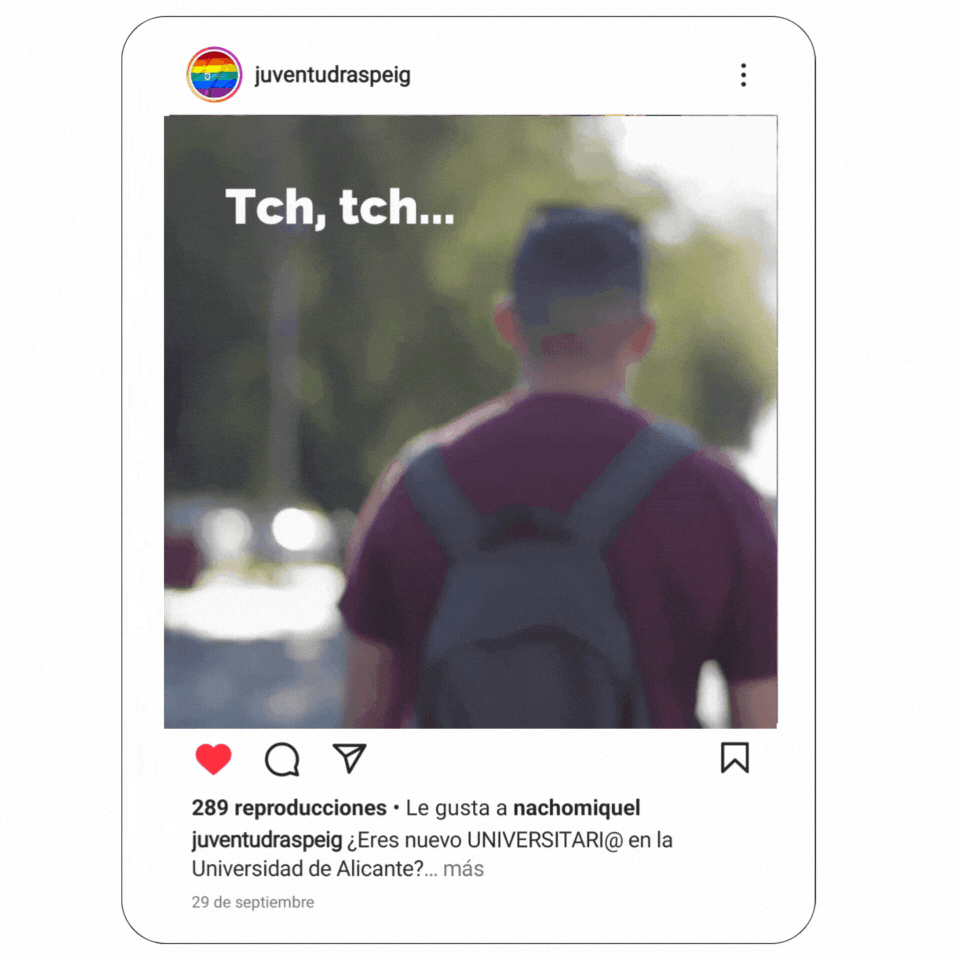Screen dimensions: 960x960
Task: View the 289 reproducciones count details
Action: pyautogui.click(x=289, y=808)
